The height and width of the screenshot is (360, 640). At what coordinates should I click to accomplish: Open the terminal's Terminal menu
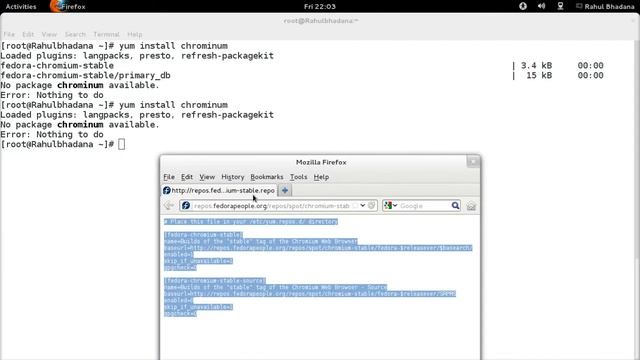(106, 34)
